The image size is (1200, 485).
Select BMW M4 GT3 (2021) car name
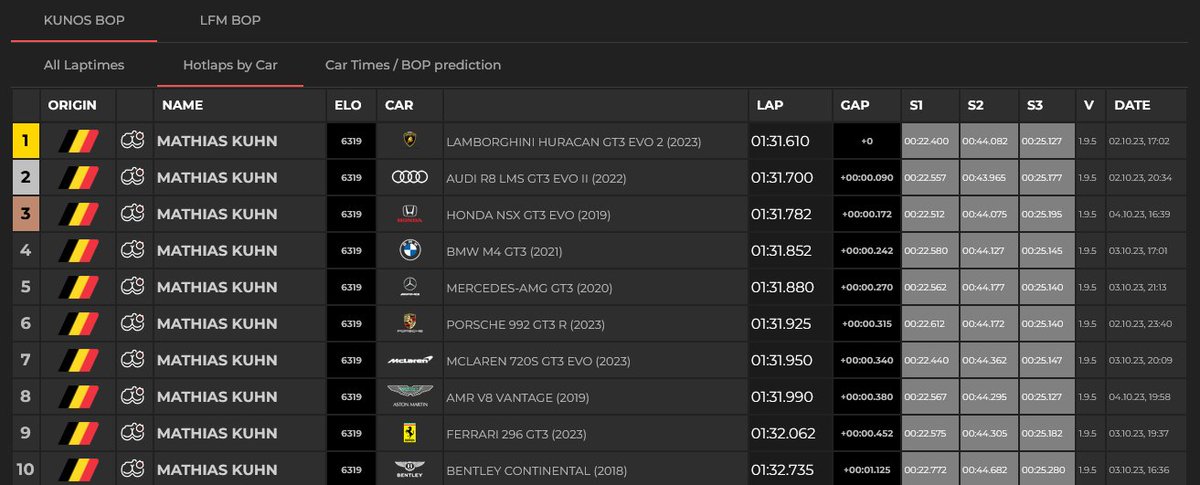[x=504, y=252]
